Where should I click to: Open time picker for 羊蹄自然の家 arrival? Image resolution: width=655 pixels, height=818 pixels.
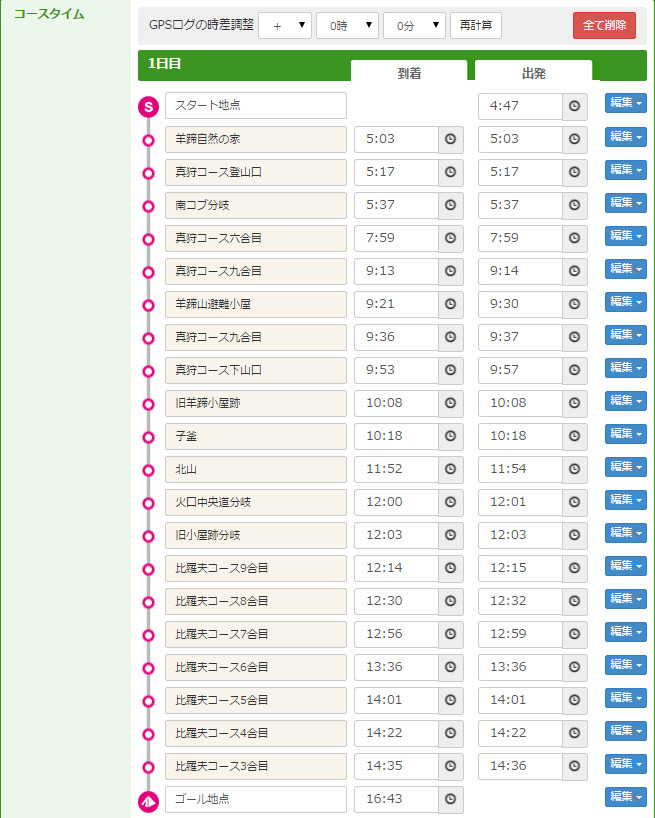click(x=450, y=140)
